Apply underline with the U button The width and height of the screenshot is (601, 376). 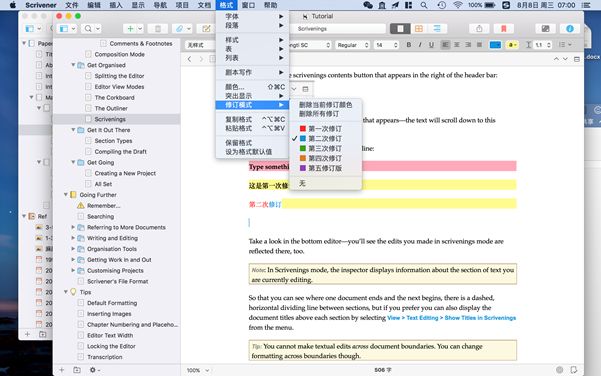point(431,45)
